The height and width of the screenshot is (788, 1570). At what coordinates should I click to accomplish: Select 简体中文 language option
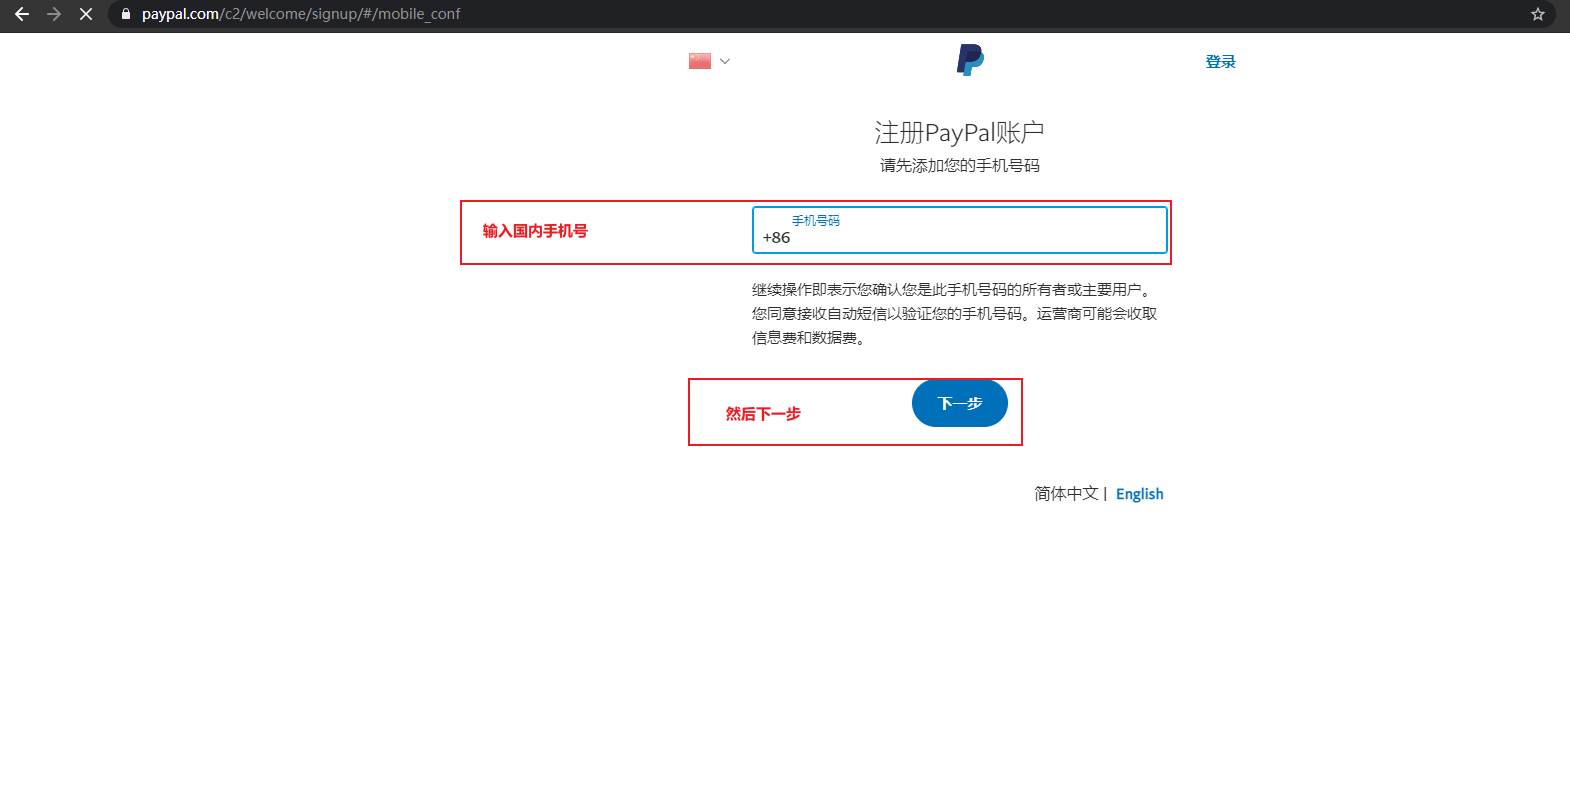1066,493
